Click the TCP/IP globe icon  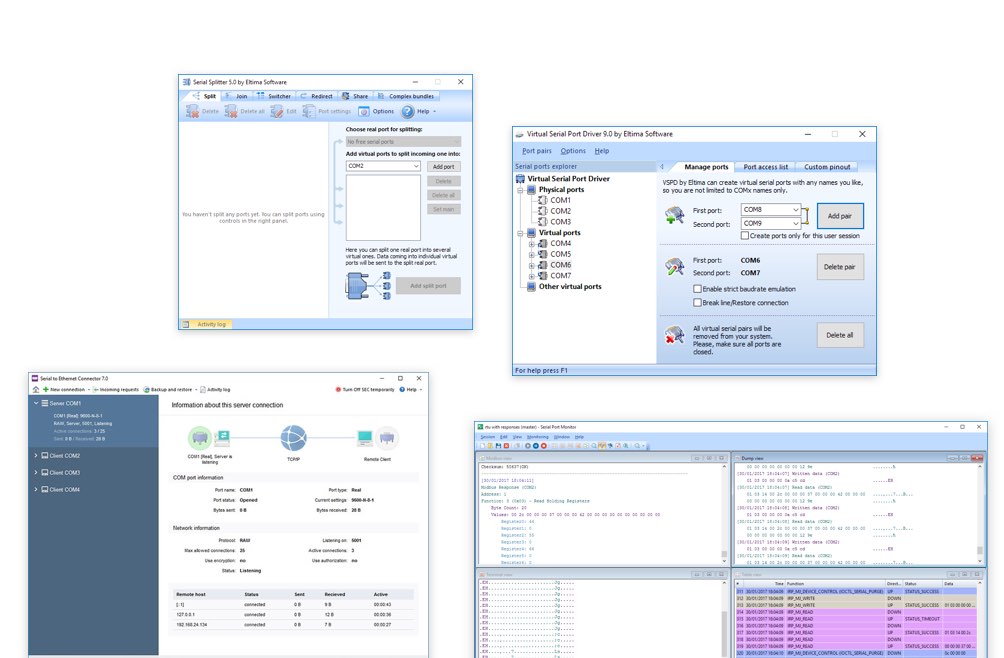[293, 438]
